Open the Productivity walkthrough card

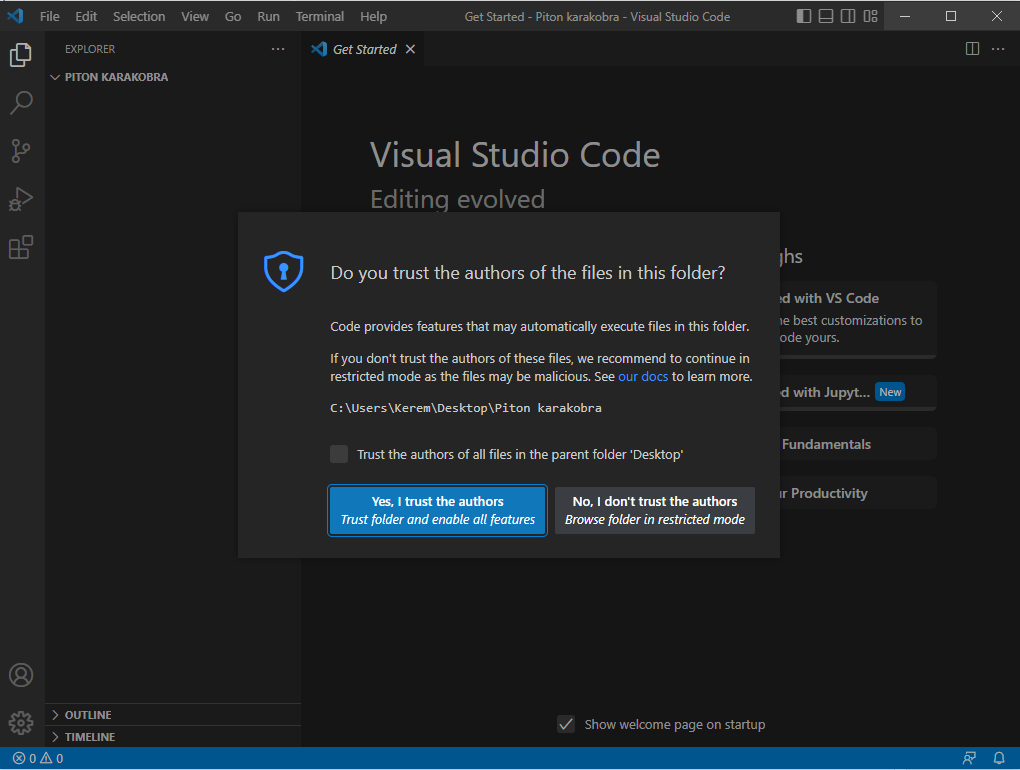coord(858,493)
